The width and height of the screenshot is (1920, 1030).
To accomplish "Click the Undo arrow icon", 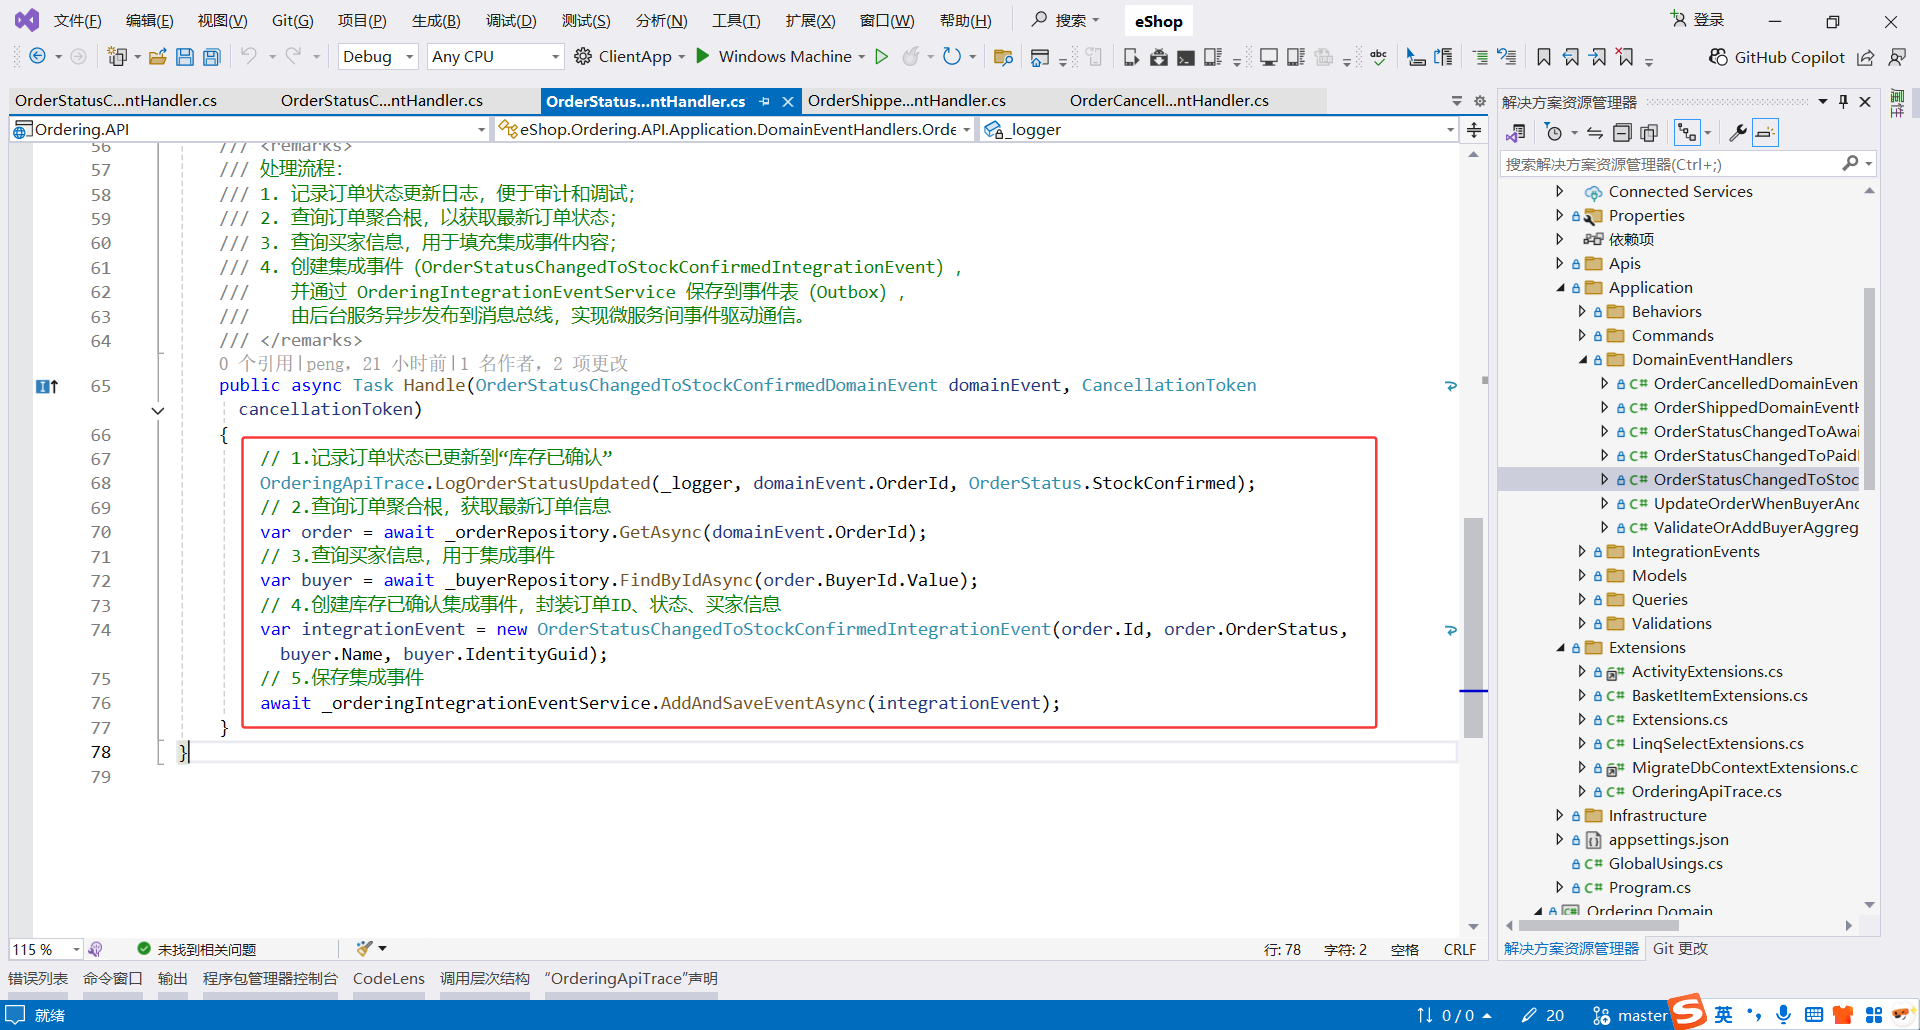I will [x=248, y=57].
